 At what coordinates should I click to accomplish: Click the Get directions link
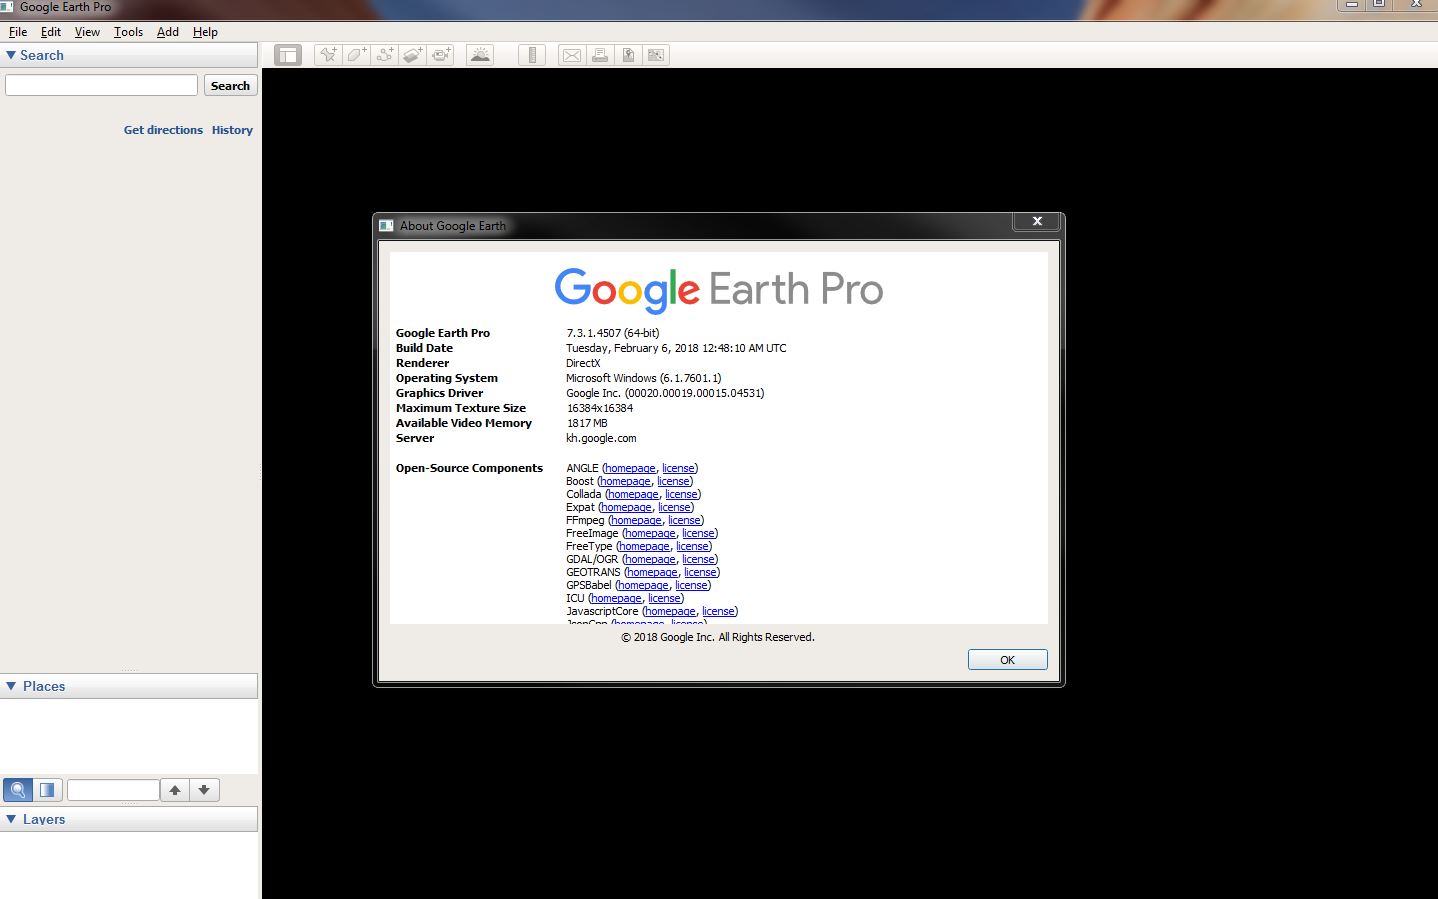(163, 130)
